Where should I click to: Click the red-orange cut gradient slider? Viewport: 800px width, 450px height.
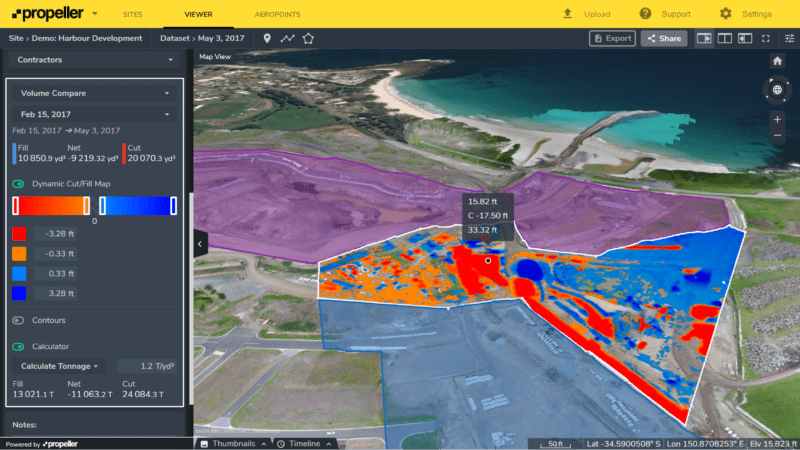click(51, 206)
